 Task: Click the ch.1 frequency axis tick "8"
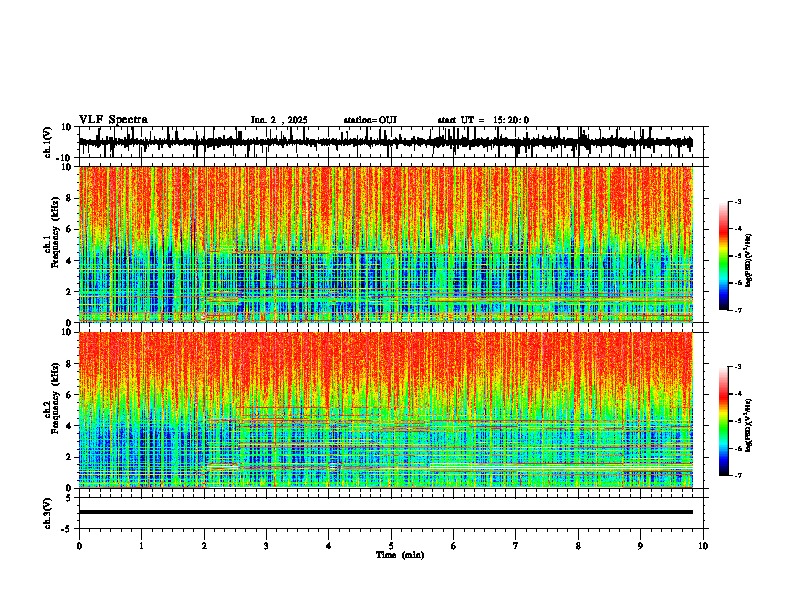pos(69,198)
